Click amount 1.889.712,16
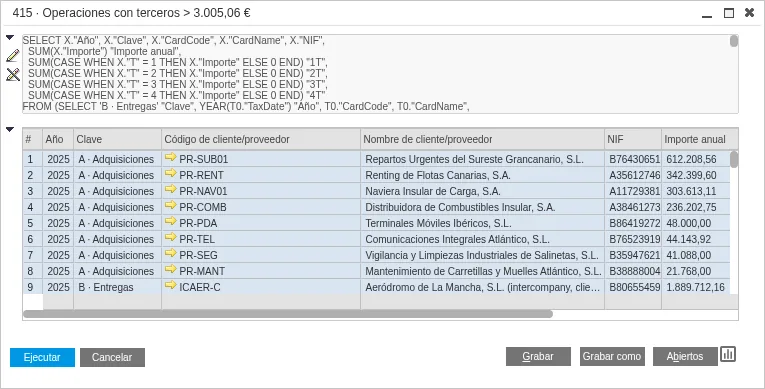The image size is (765, 389). click(x=696, y=287)
